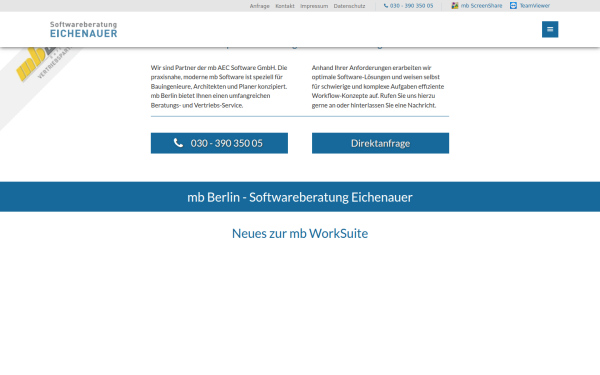600x375 pixels.
Task: Click the mb ScreenShare icon
Action: pos(455,6)
